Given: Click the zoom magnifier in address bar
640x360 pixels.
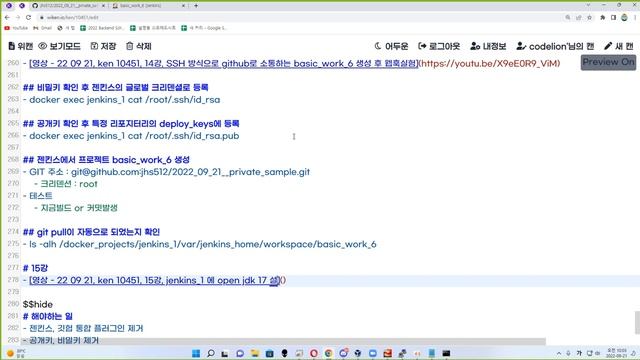Looking at the screenshot, I should [x=568, y=18].
